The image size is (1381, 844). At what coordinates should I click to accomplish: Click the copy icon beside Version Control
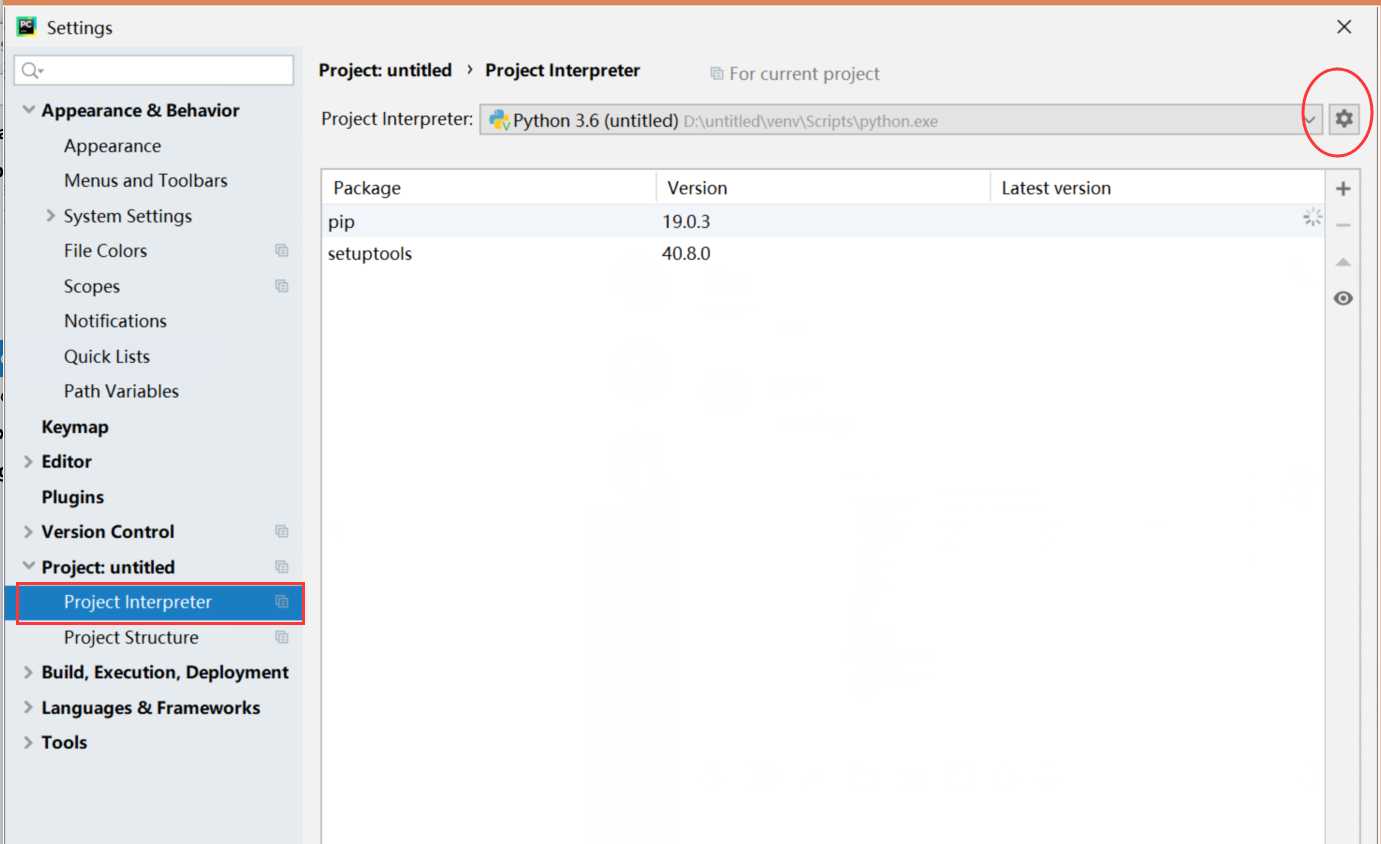(x=282, y=532)
